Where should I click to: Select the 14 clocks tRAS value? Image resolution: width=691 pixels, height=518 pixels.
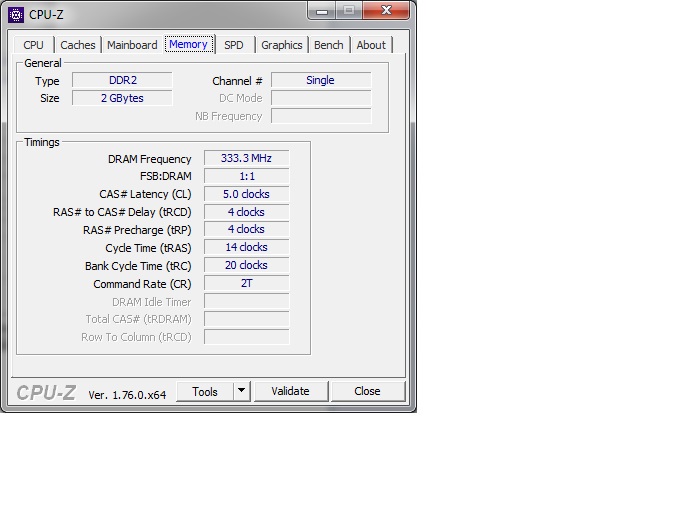[246, 247]
